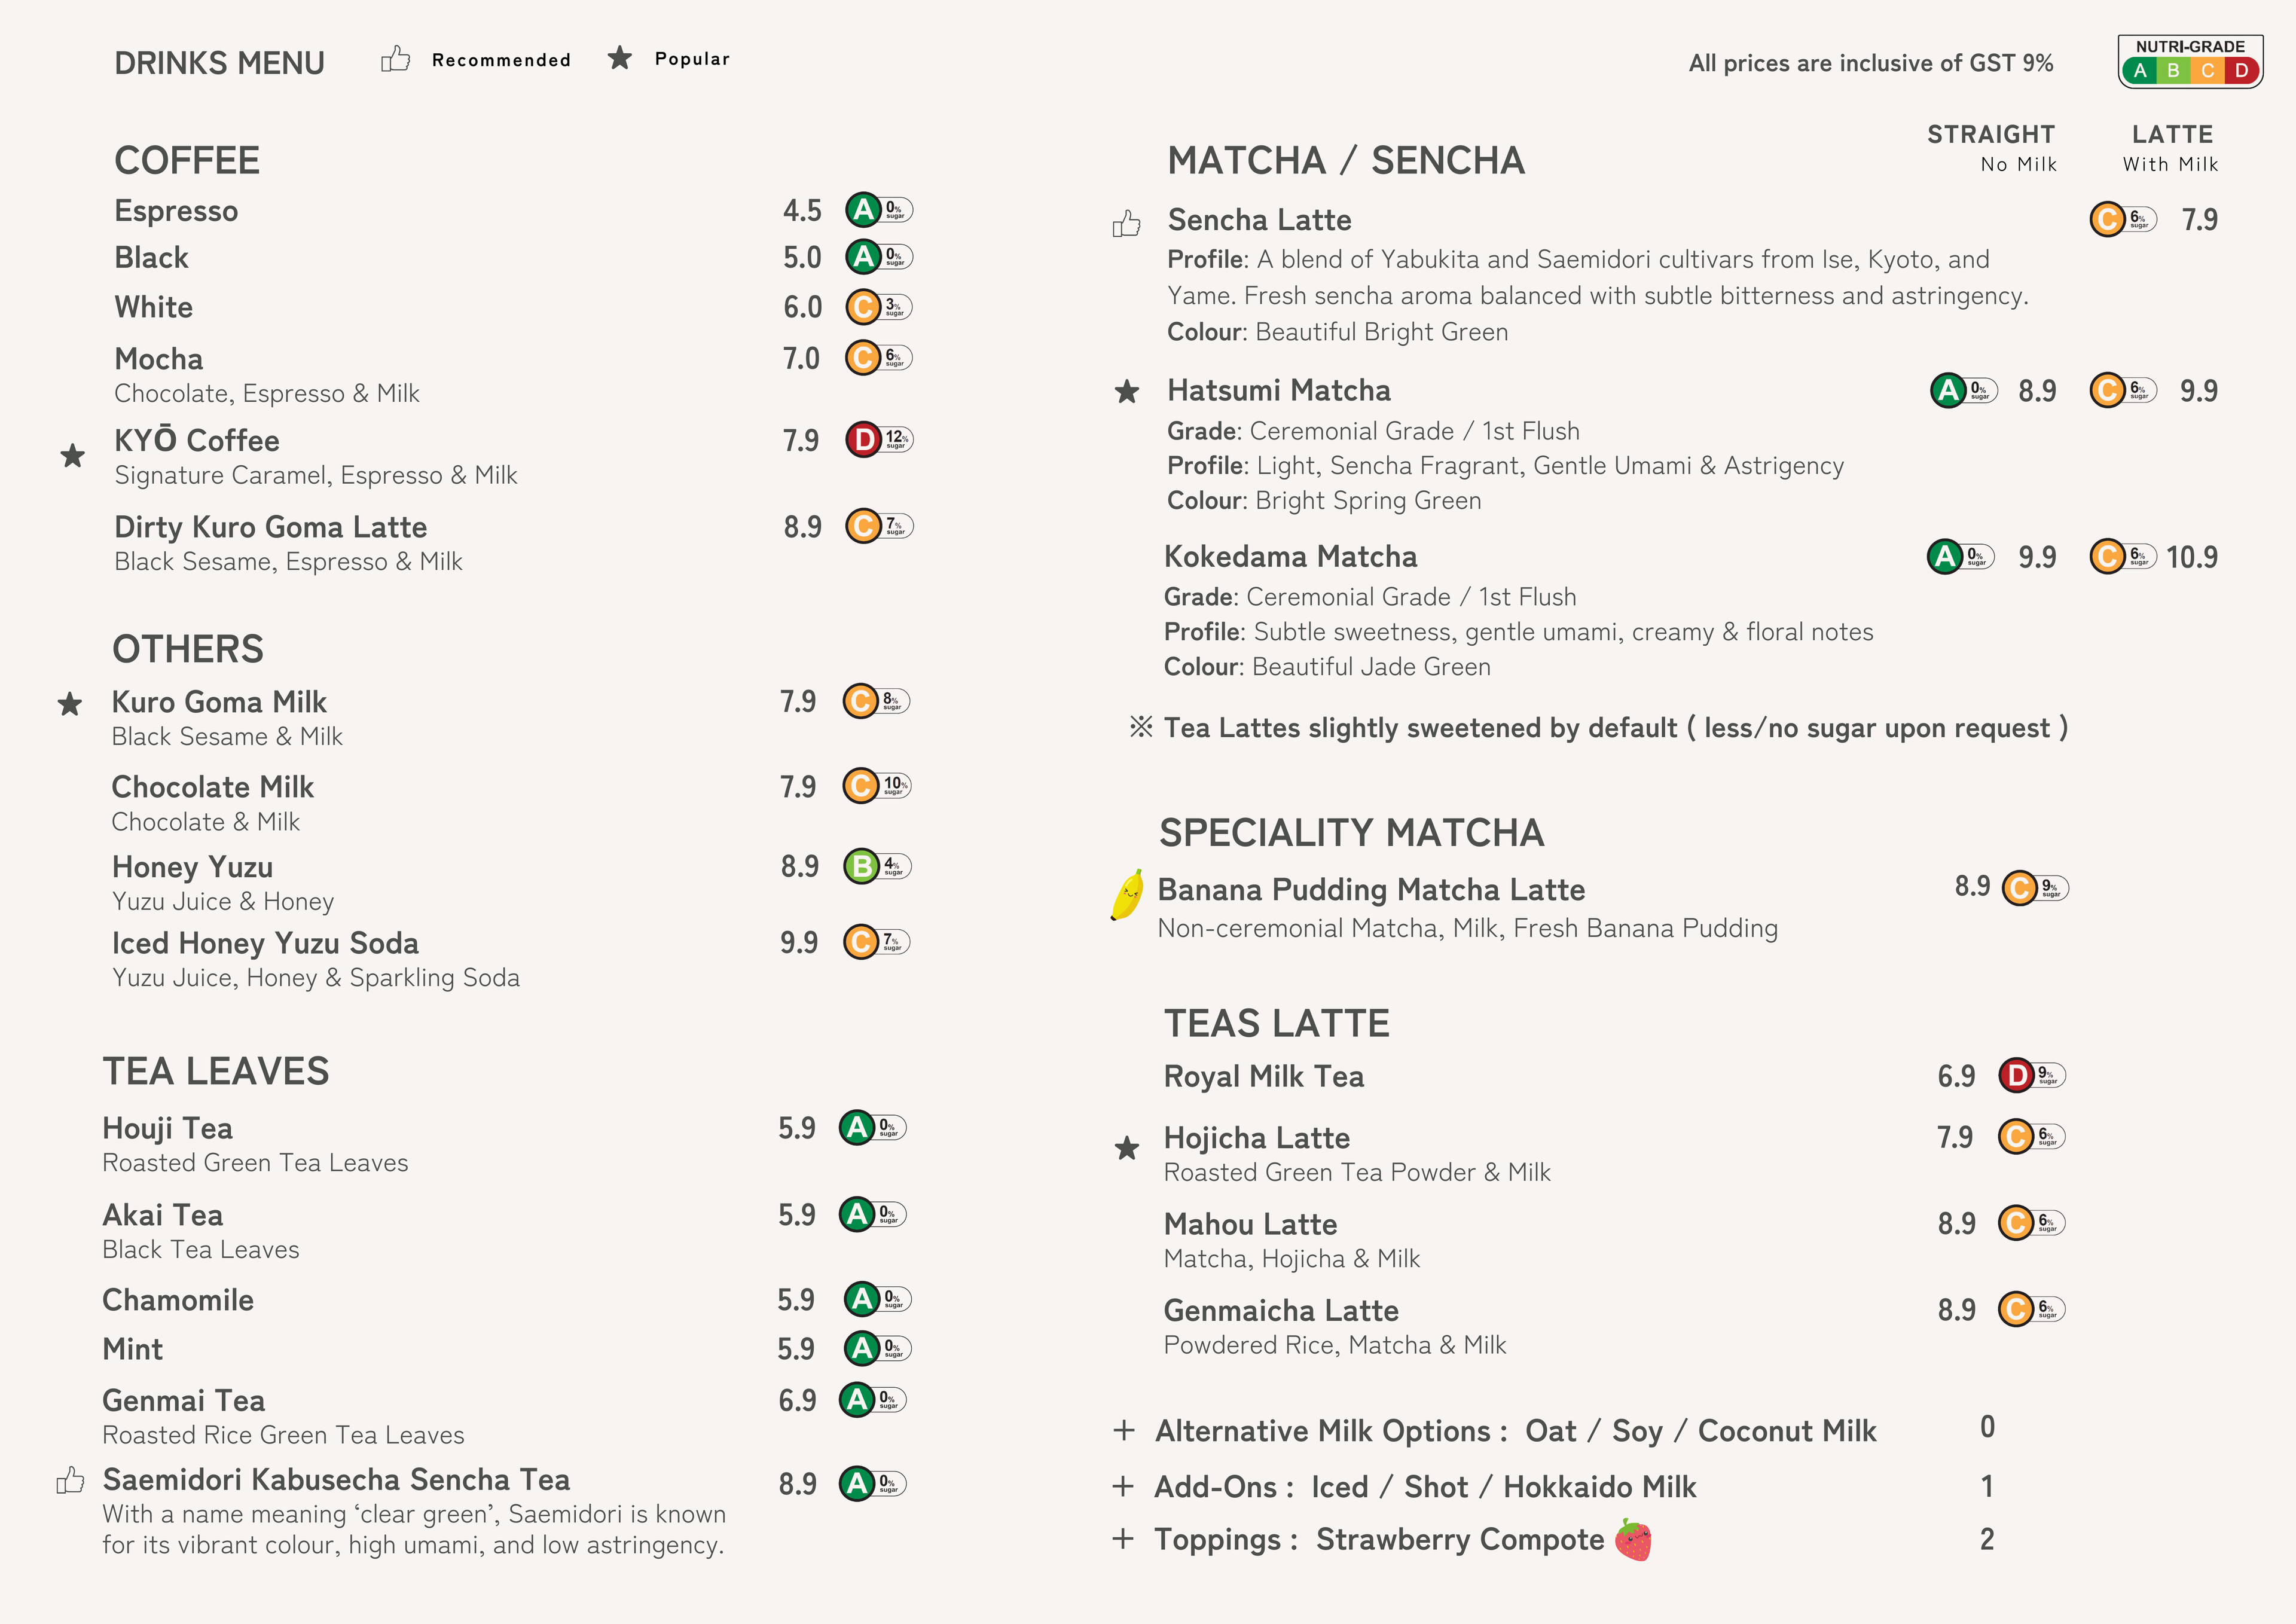
Task: Click the green B grade badge for Honey Yuzu
Action: click(860, 866)
